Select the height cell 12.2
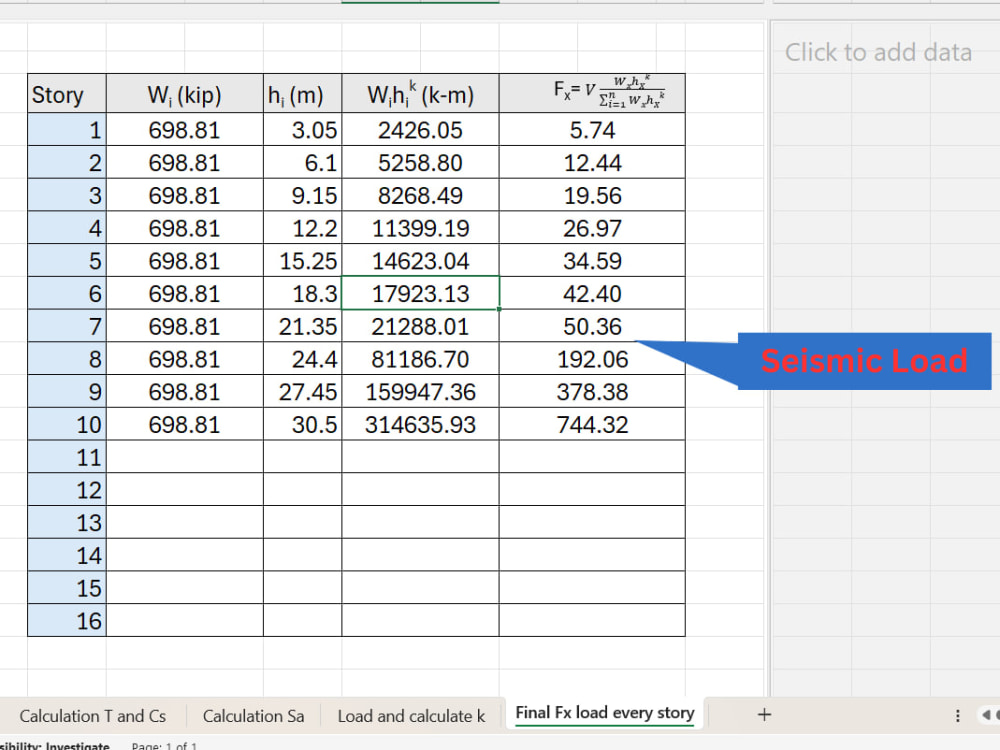 click(302, 228)
